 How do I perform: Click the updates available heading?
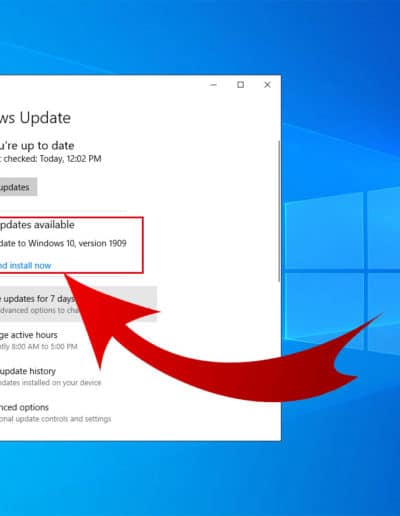click(37, 225)
